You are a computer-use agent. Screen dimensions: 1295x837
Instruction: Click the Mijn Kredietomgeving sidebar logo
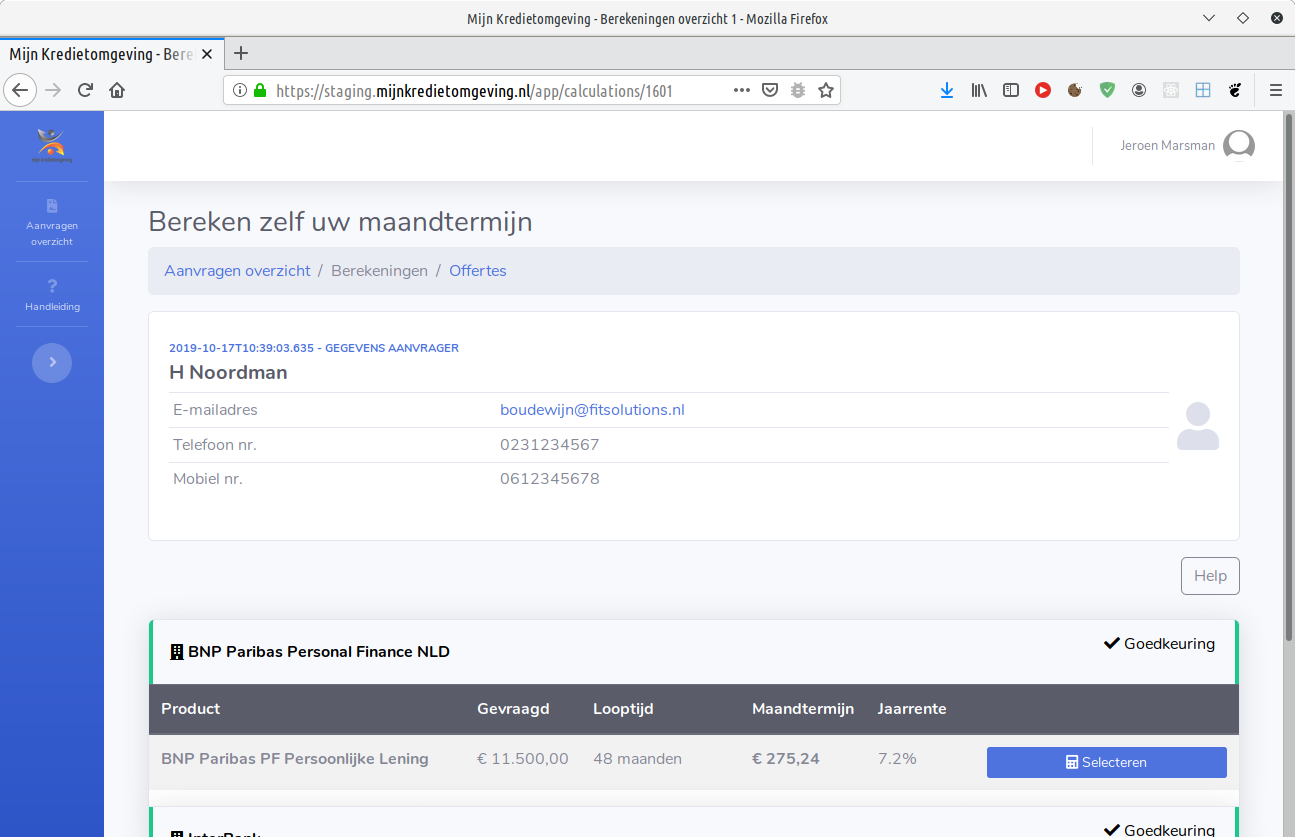tap(52, 146)
